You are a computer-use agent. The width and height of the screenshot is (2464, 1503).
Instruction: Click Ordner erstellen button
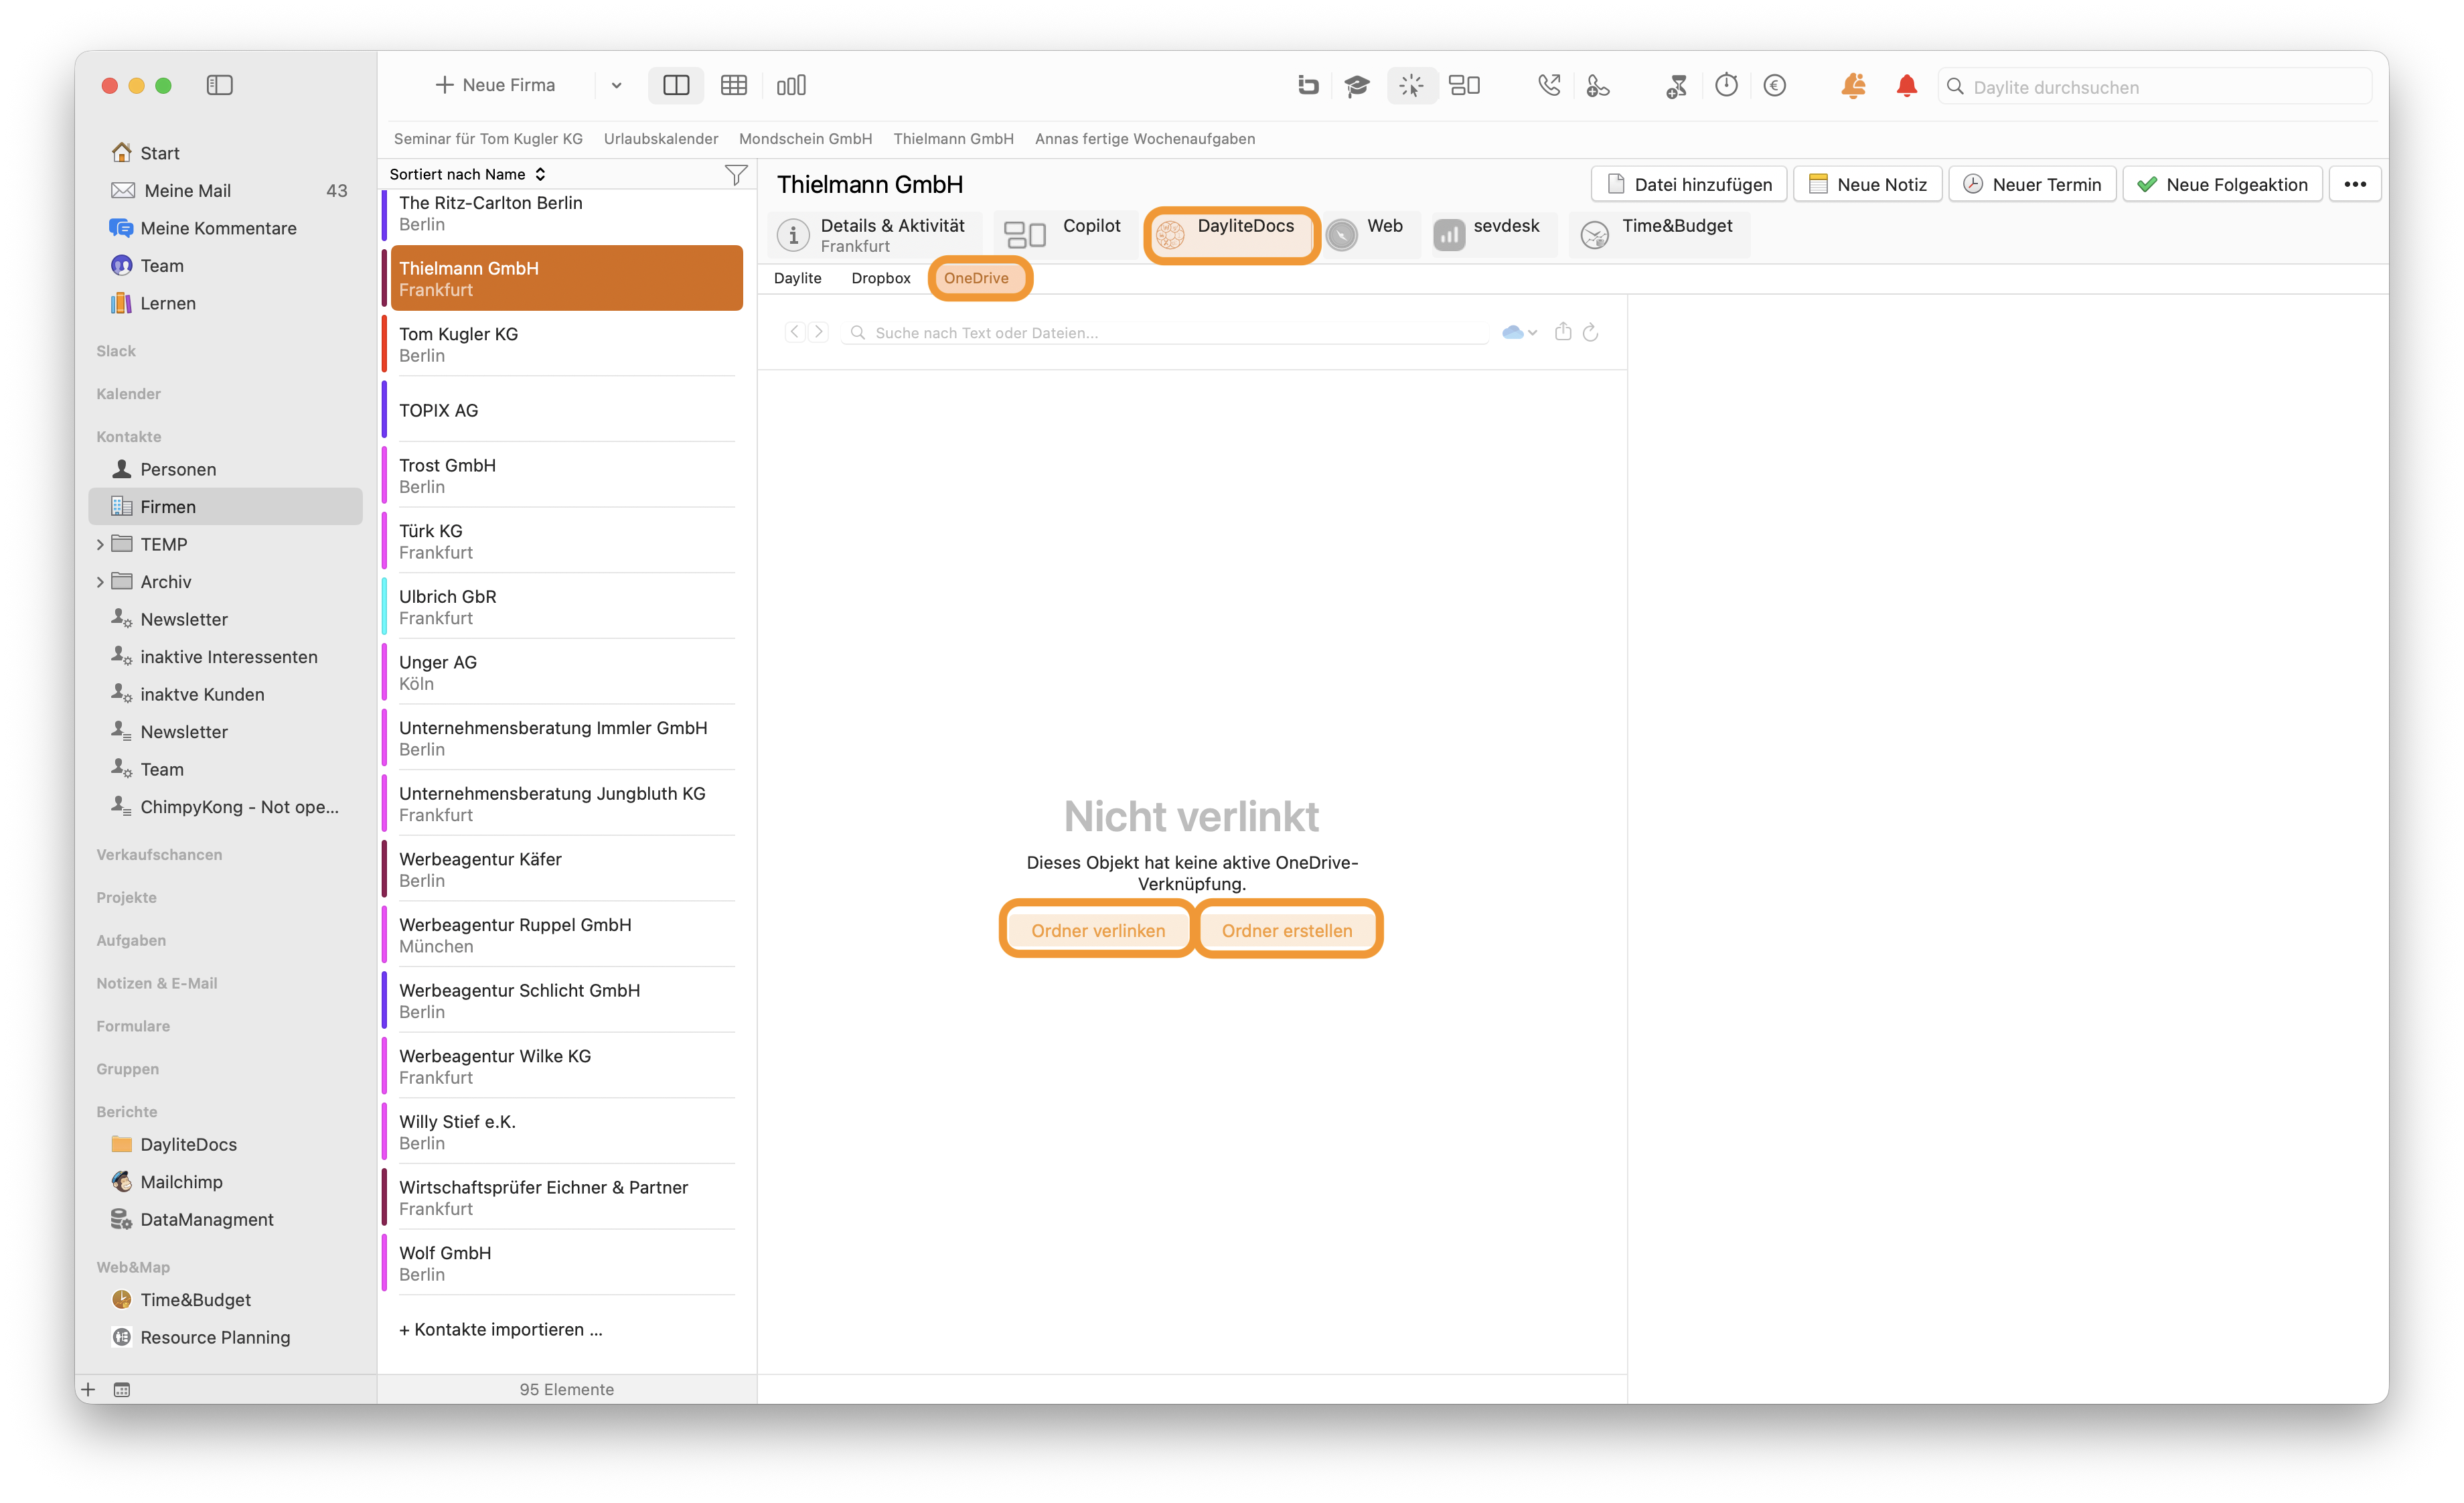pos(1287,930)
